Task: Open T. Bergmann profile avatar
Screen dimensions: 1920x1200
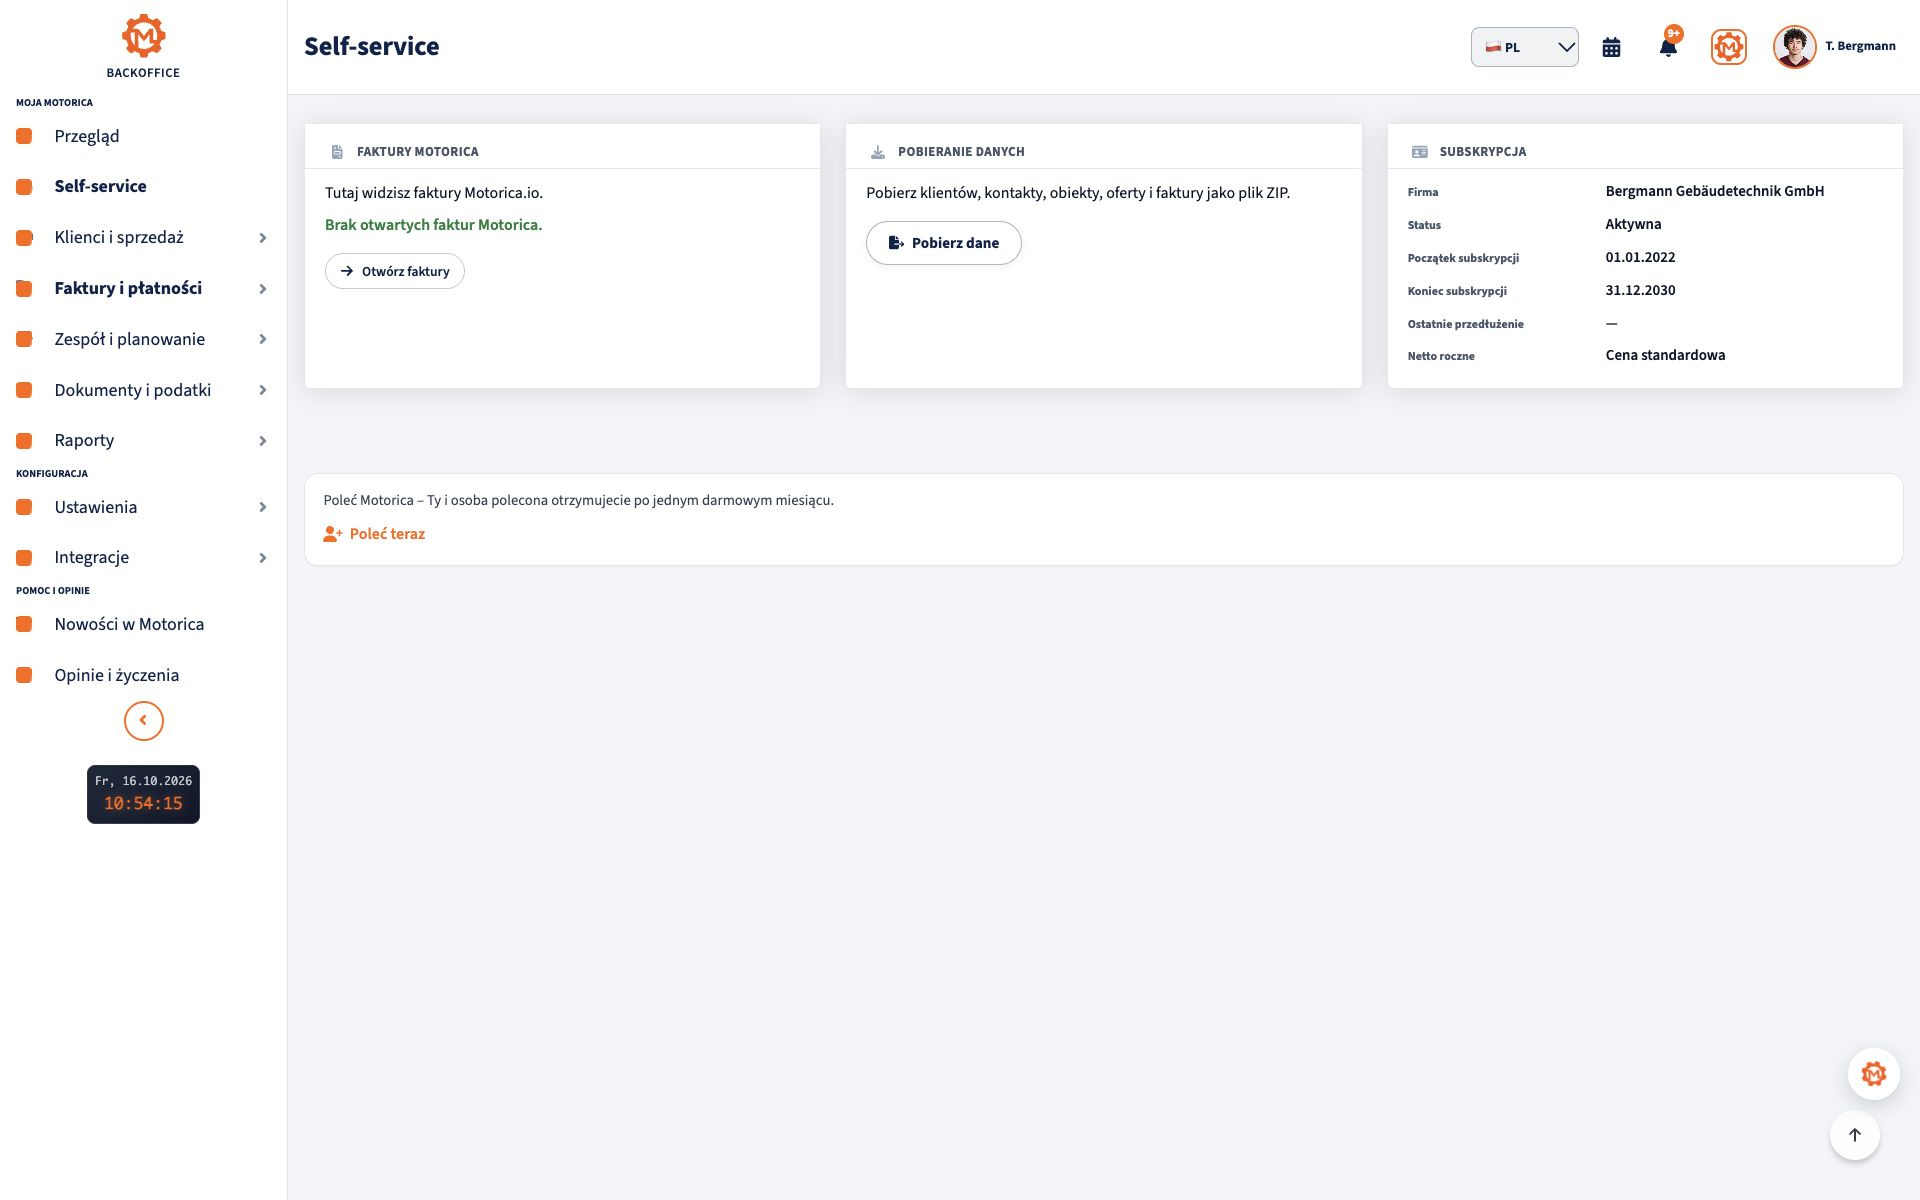Action: pos(1794,47)
